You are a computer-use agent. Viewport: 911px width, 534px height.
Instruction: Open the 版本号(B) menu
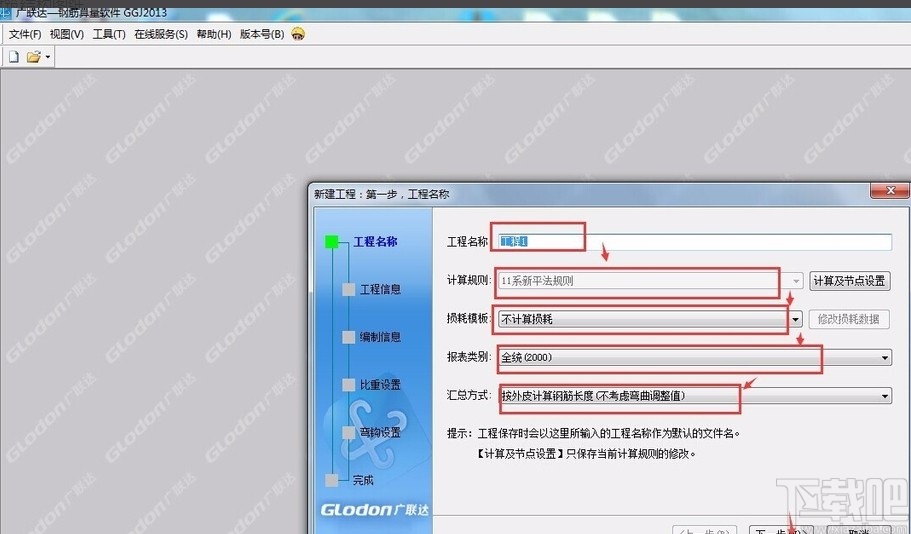pyautogui.click(x=262, y=34)
